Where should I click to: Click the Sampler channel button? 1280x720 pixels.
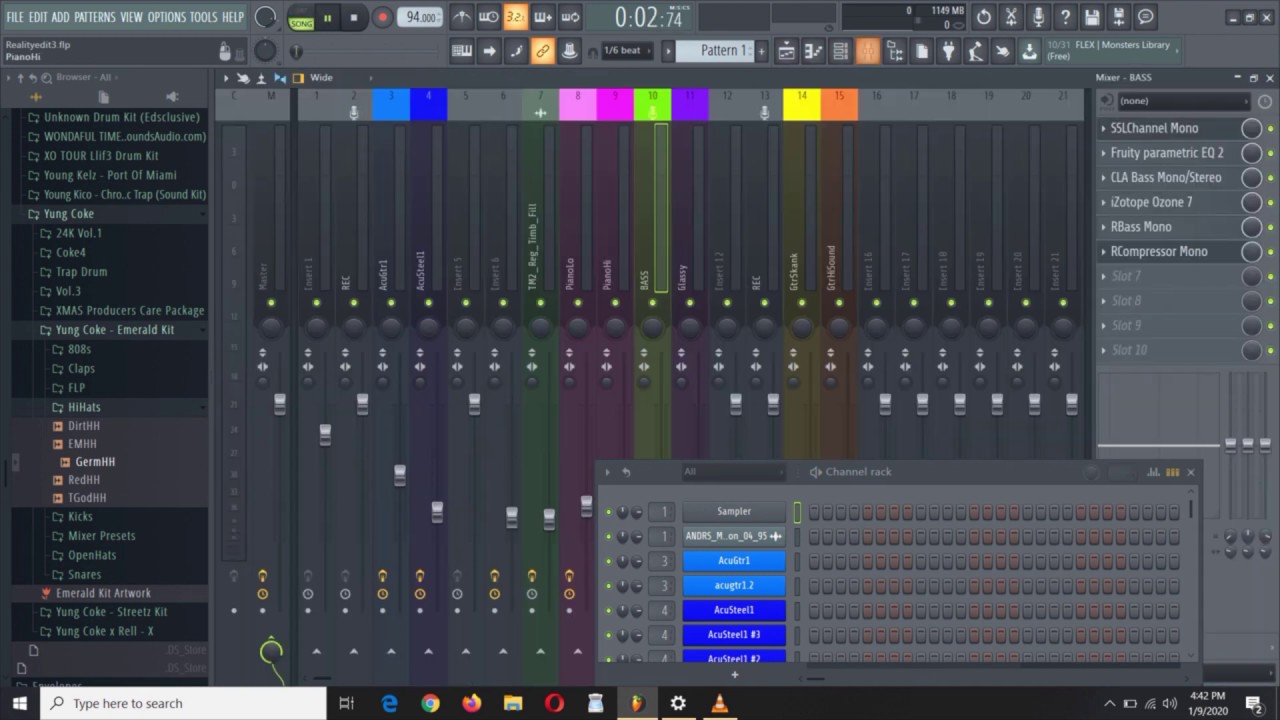(x=734, y=512)
